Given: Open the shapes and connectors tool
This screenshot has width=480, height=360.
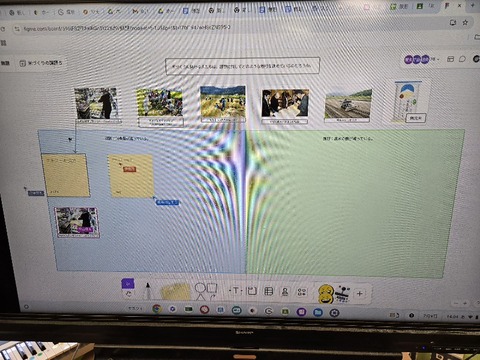Looking at the screenshot, I should coord(205,291).
